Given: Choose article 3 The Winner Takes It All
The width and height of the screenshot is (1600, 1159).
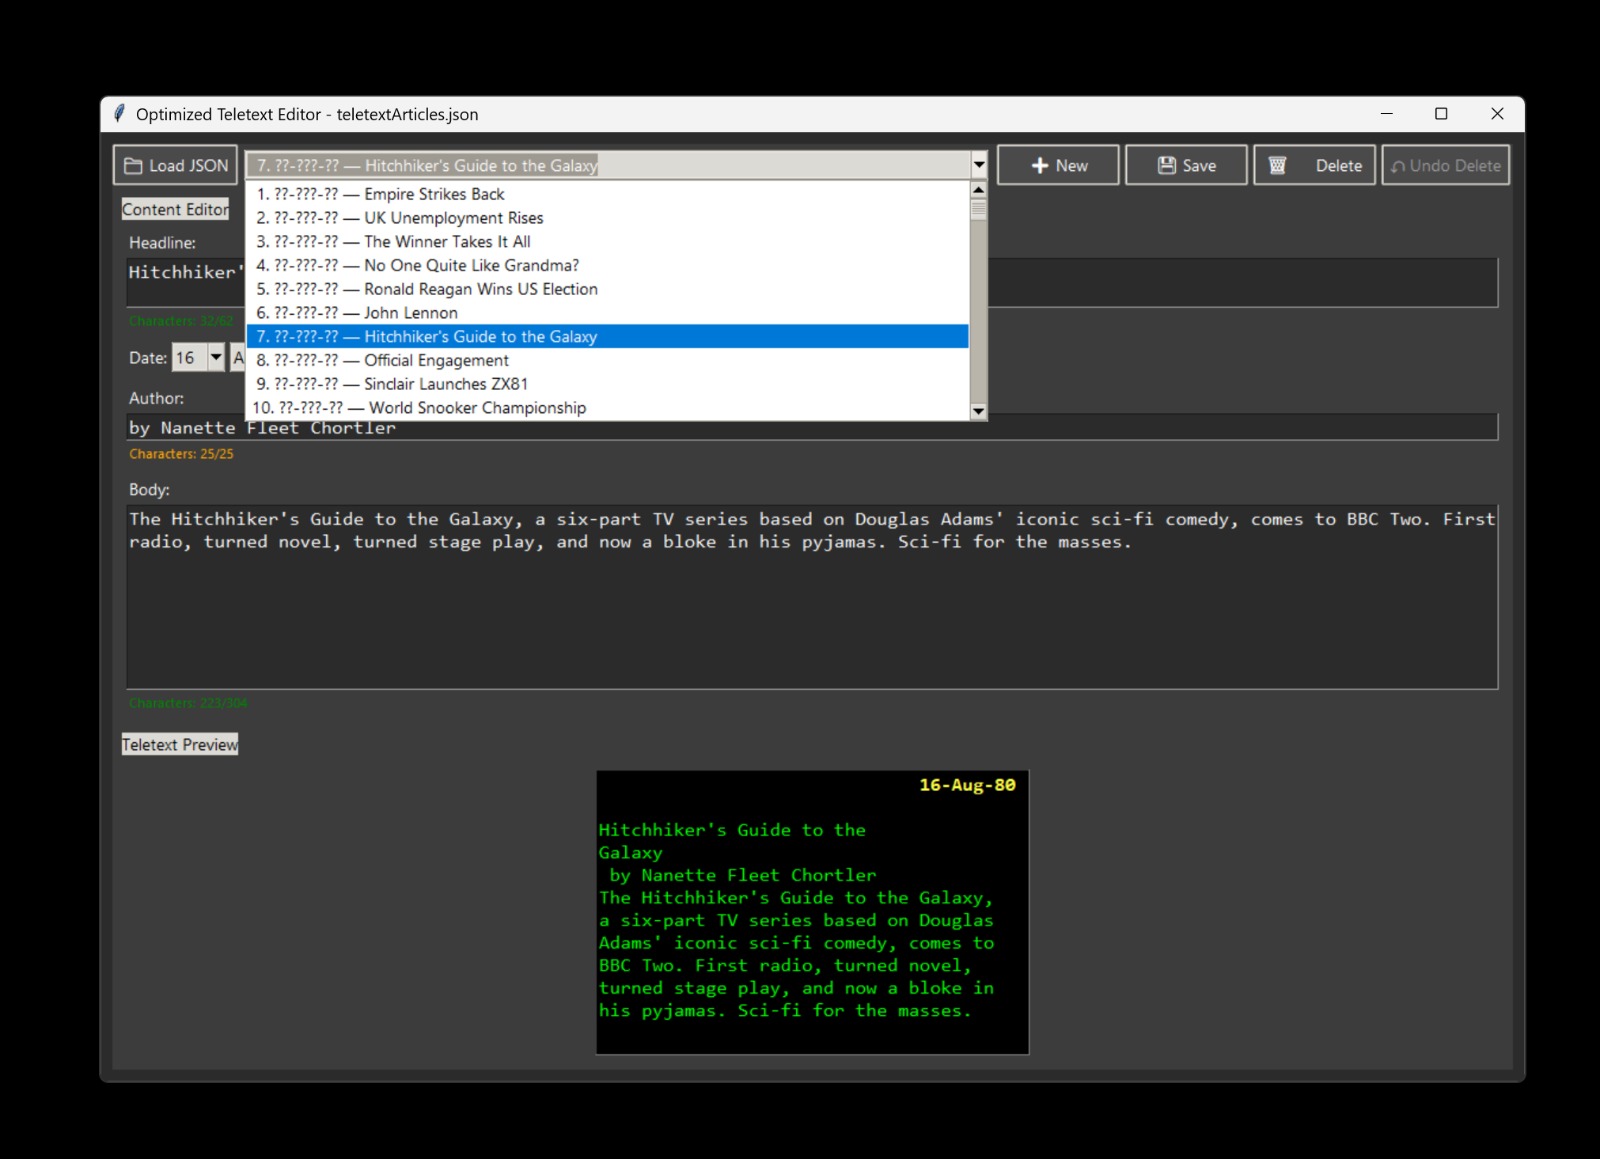Looking at the screenshot, I should (608, 242).
